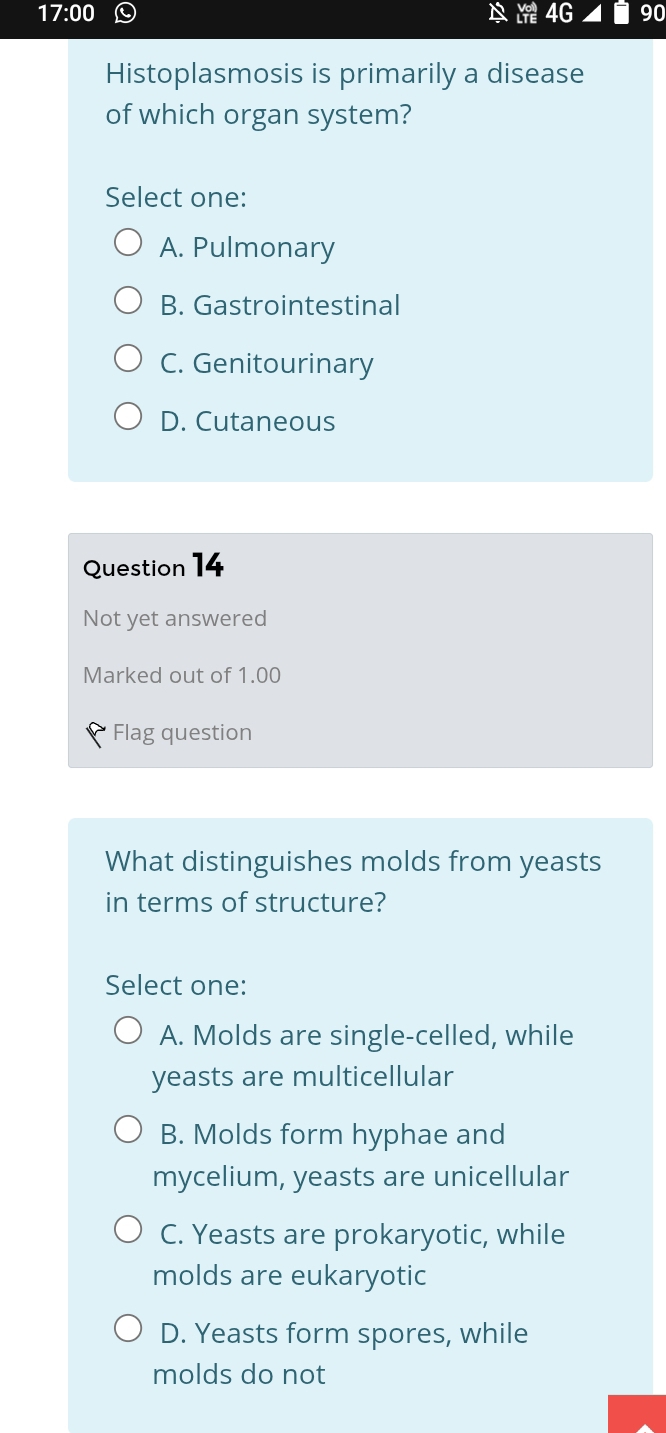Tap the VoLTE indicator icon
Image resolution: width=666 pixels, height=1433 pixels.
[527, 13]
